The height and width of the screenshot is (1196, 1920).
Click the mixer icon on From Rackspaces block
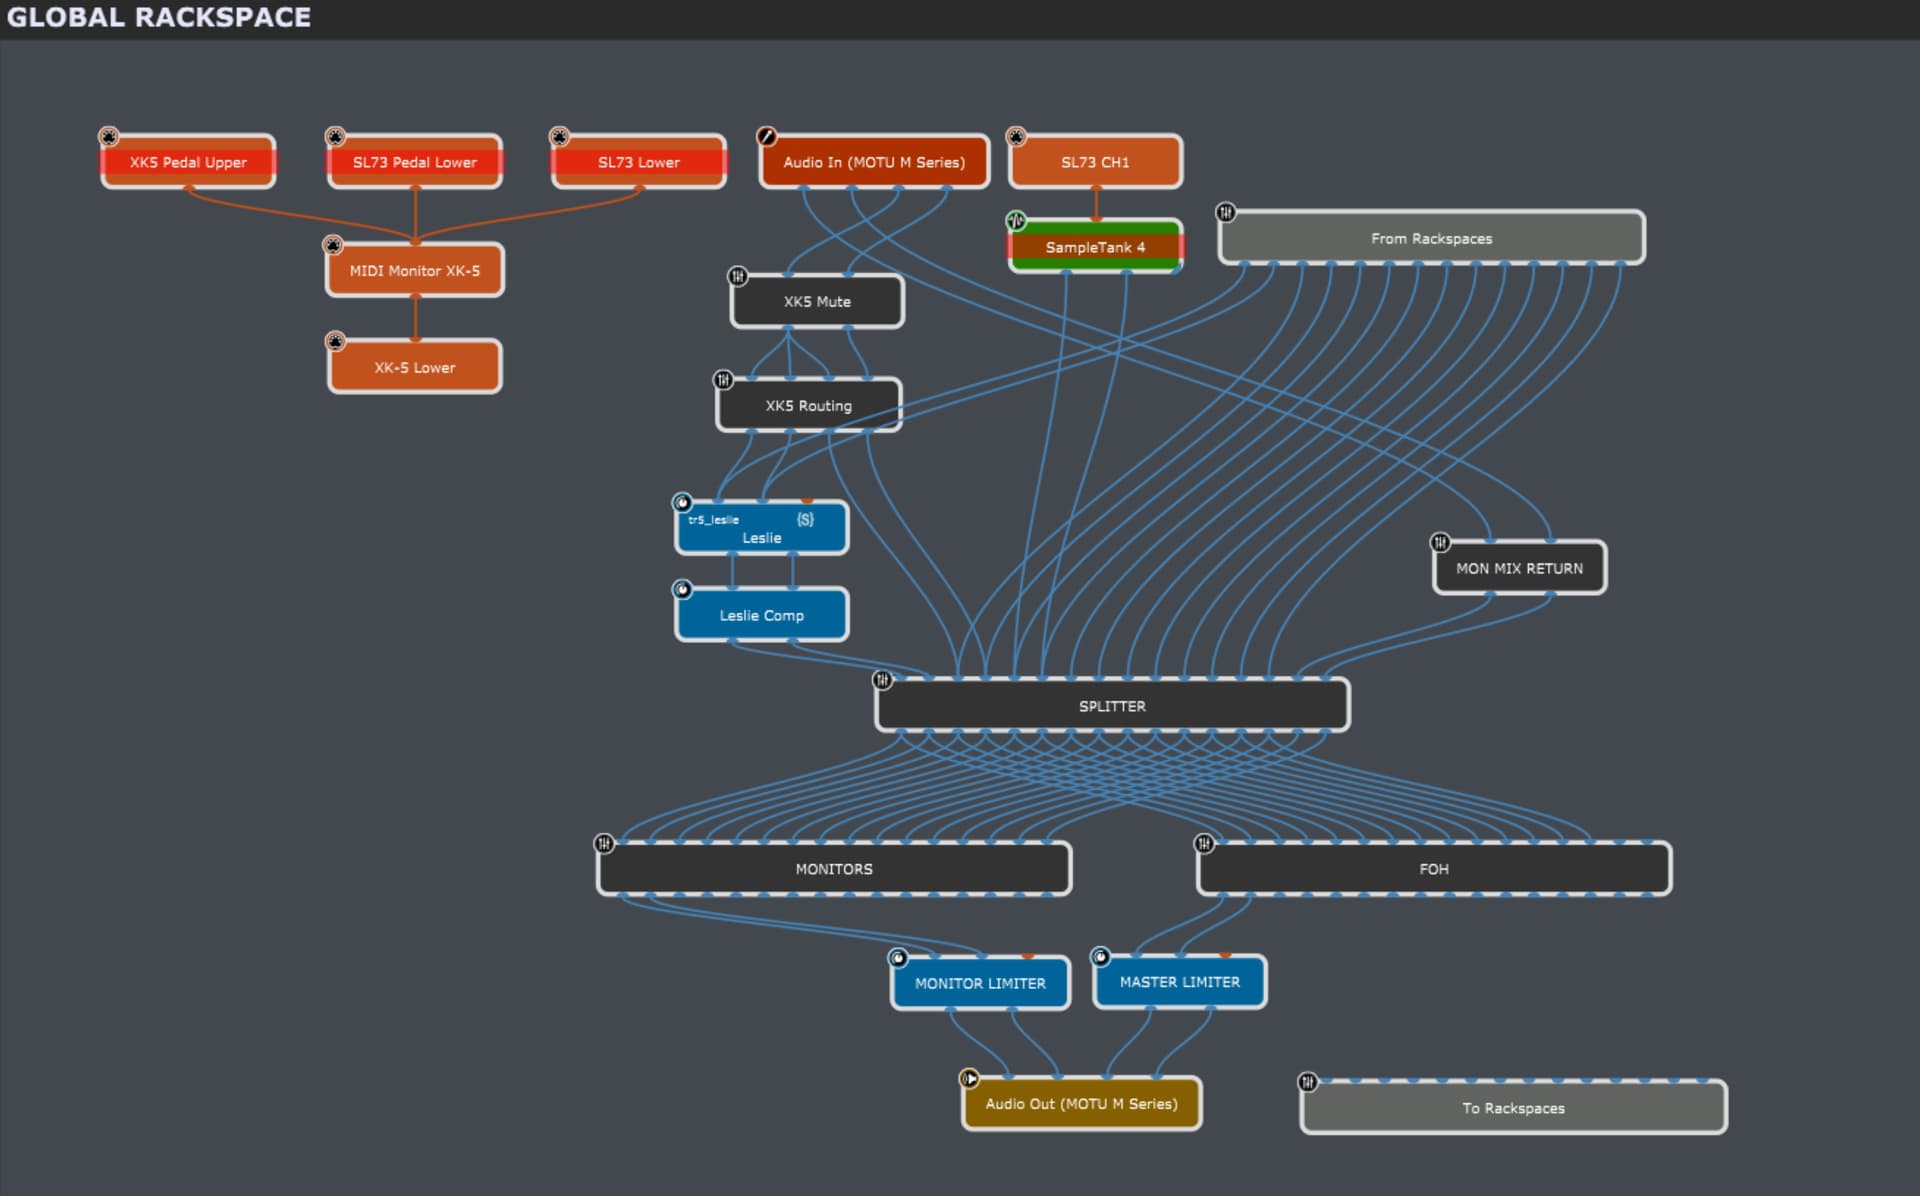(1226, 212)
